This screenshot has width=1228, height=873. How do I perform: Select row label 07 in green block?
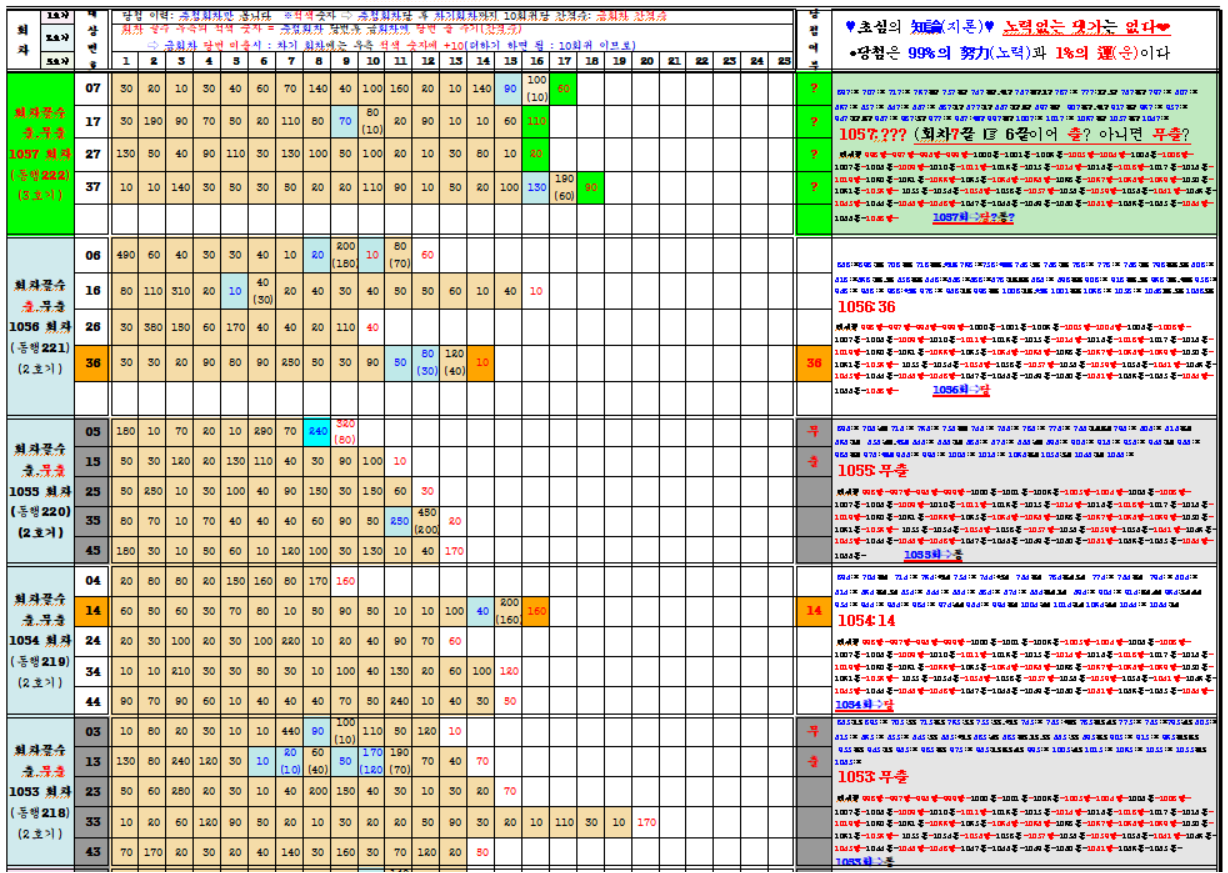[x=92, y=88]
